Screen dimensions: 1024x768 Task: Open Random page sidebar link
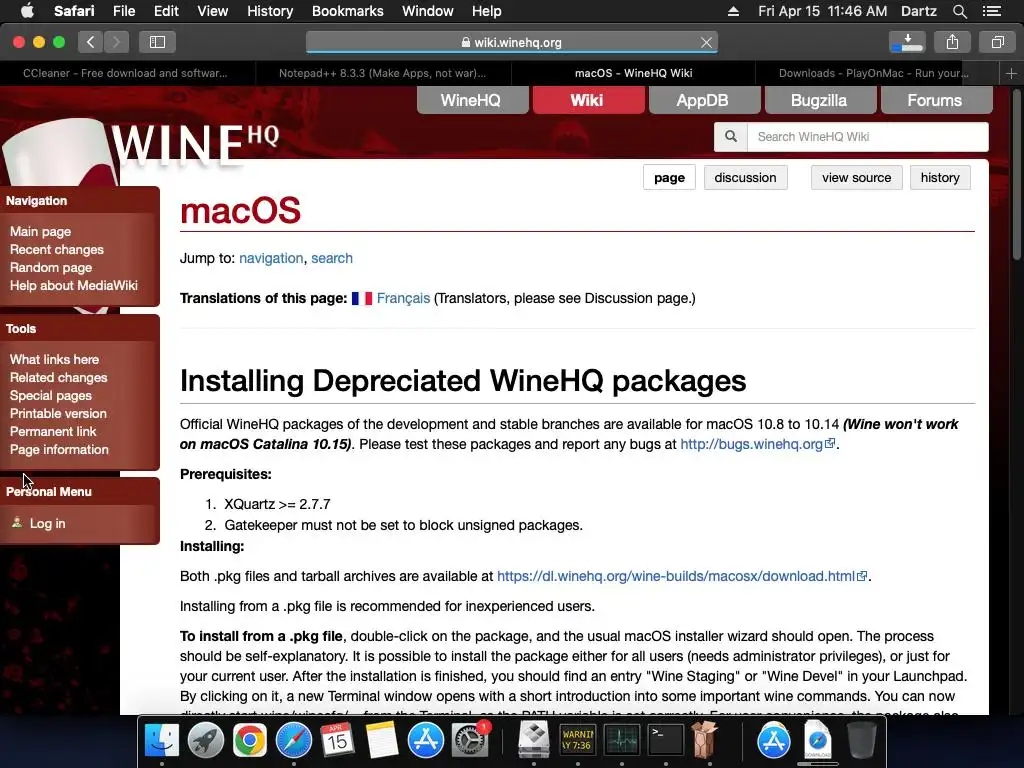click(51, 267)
